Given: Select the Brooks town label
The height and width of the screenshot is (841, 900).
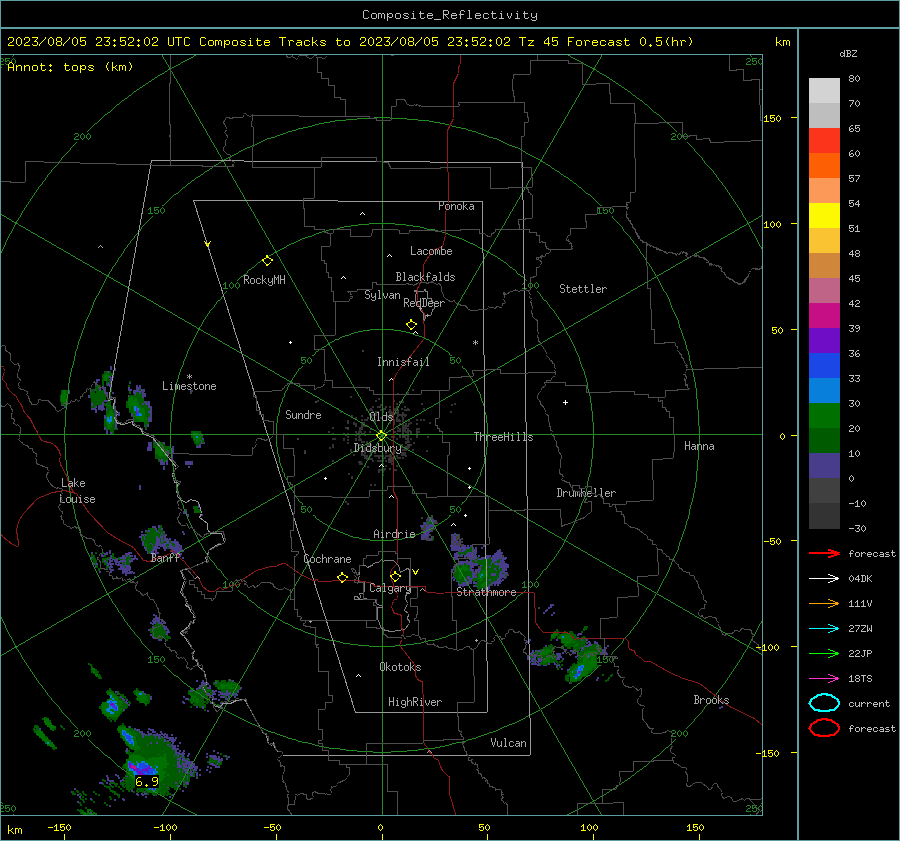Looking at the screenshot, I should coord(711,700).
